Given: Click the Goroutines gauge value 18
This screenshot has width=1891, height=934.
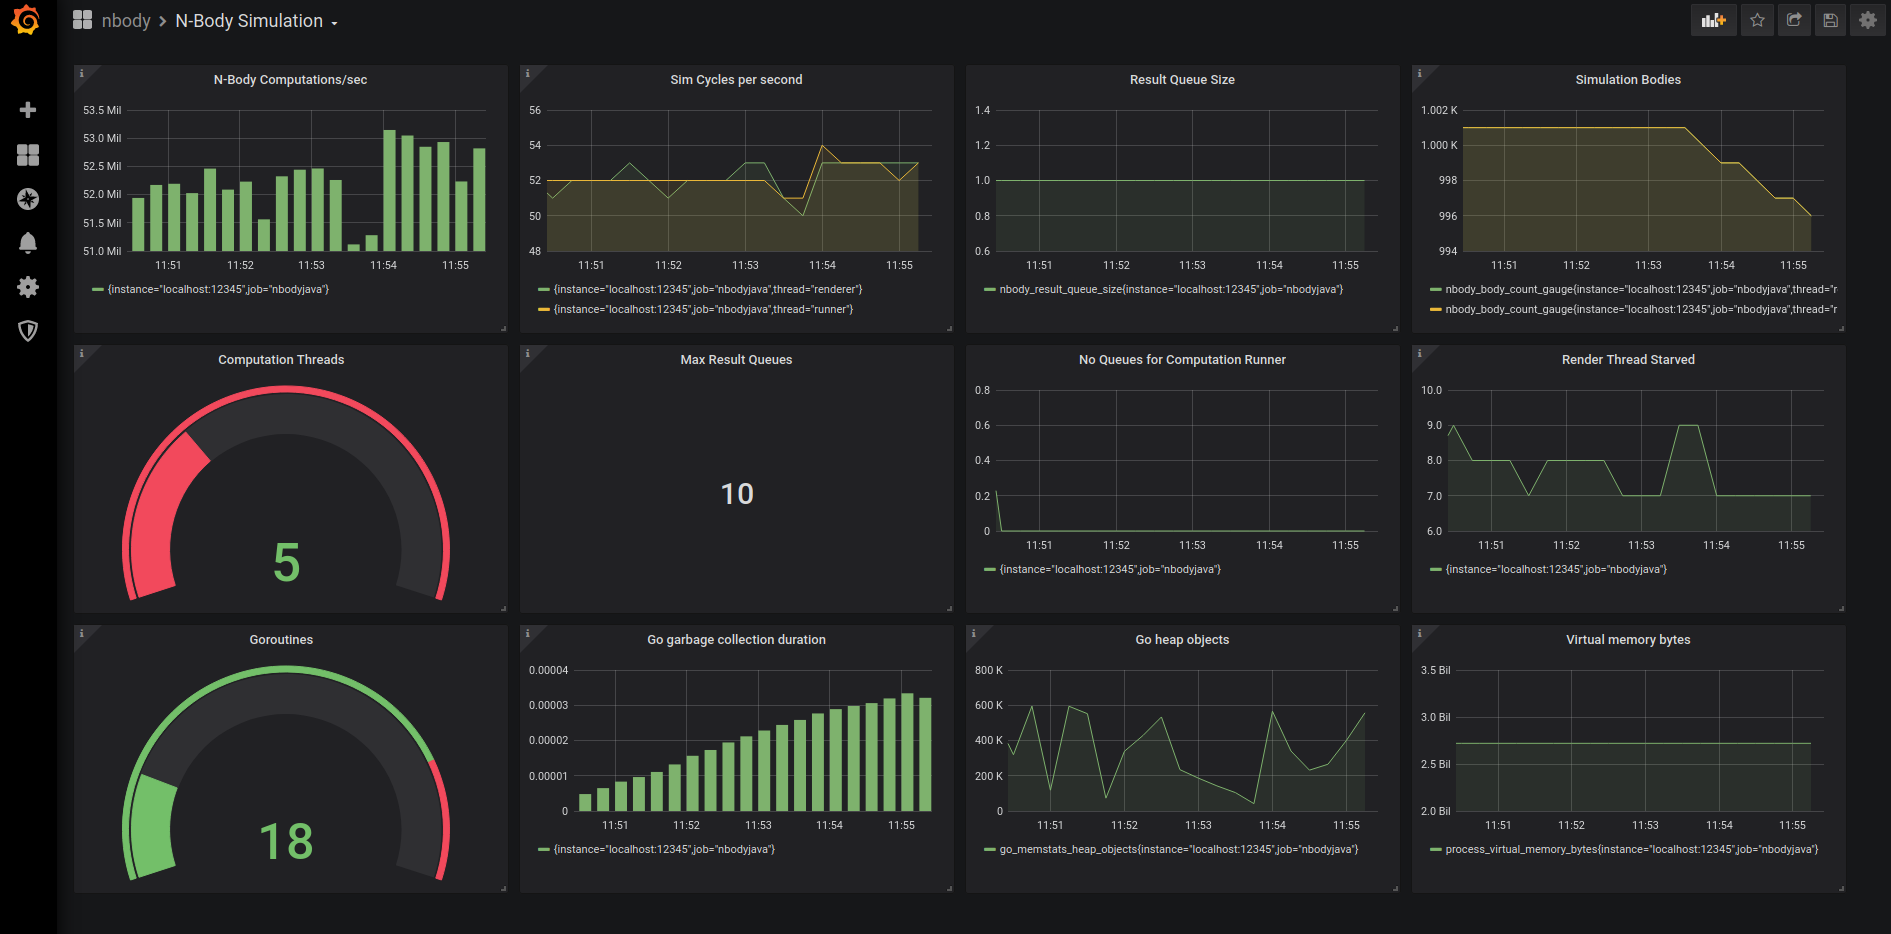Looking at the screenshot, I should pos(286,841).
